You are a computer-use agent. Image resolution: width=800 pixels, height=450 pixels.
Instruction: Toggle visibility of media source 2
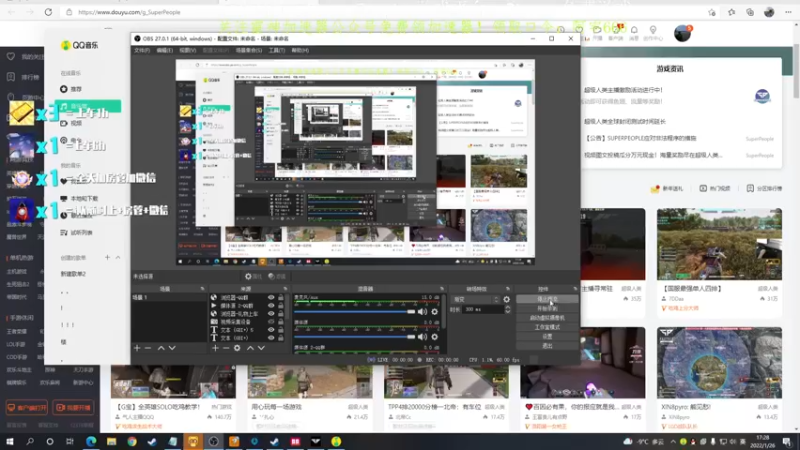(x=271, y=306)
